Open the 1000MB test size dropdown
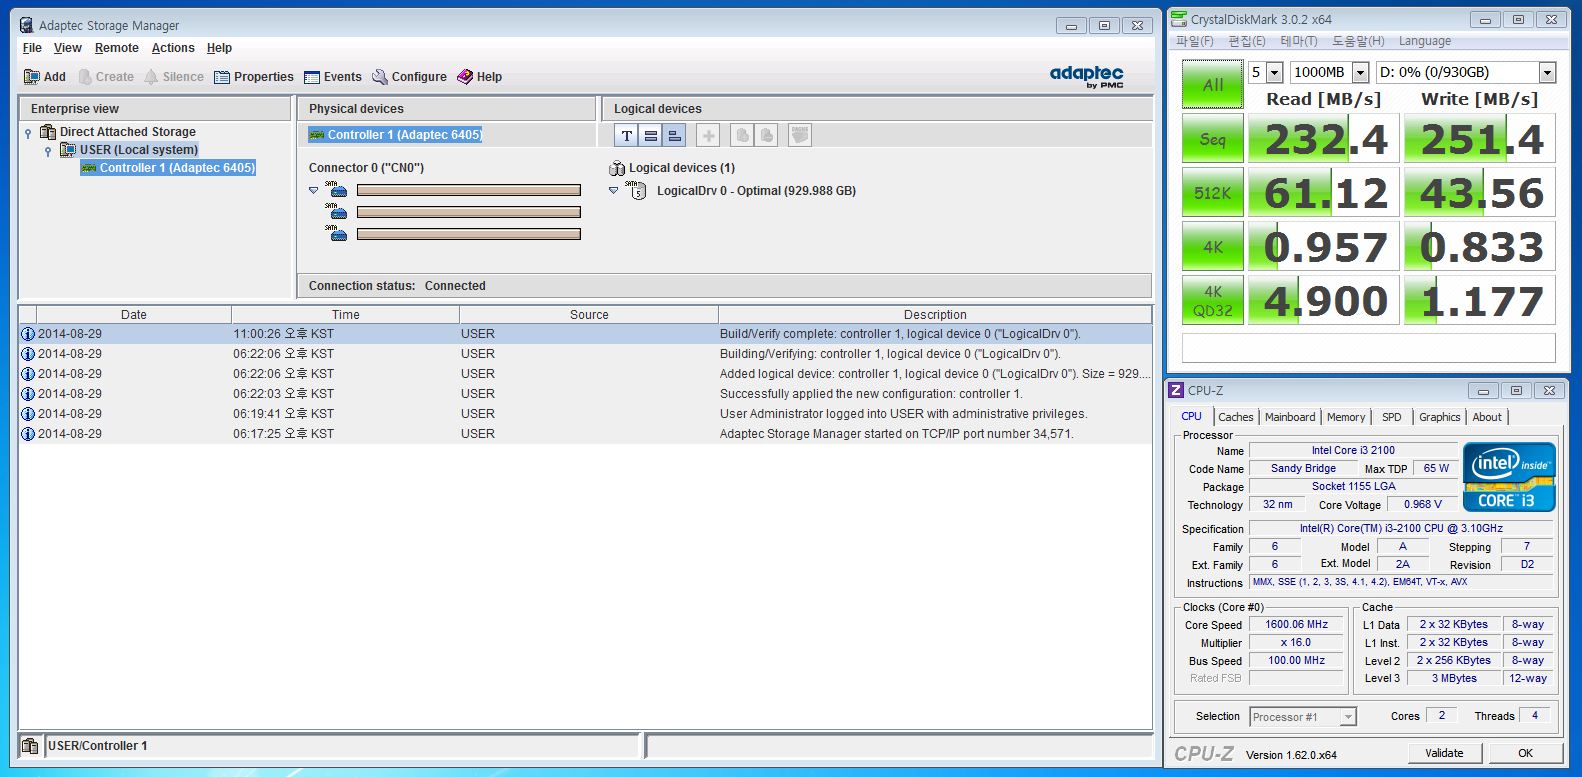1582x777 pixels. coord(1360,72)
